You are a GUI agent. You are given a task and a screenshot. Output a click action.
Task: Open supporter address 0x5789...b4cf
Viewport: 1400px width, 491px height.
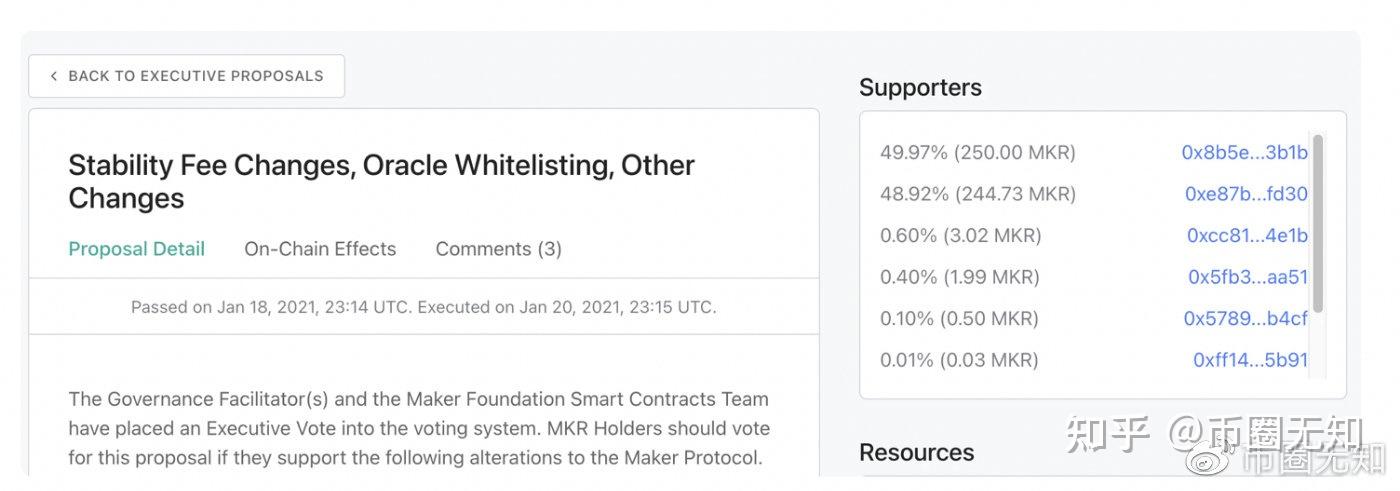point(1245,319)
